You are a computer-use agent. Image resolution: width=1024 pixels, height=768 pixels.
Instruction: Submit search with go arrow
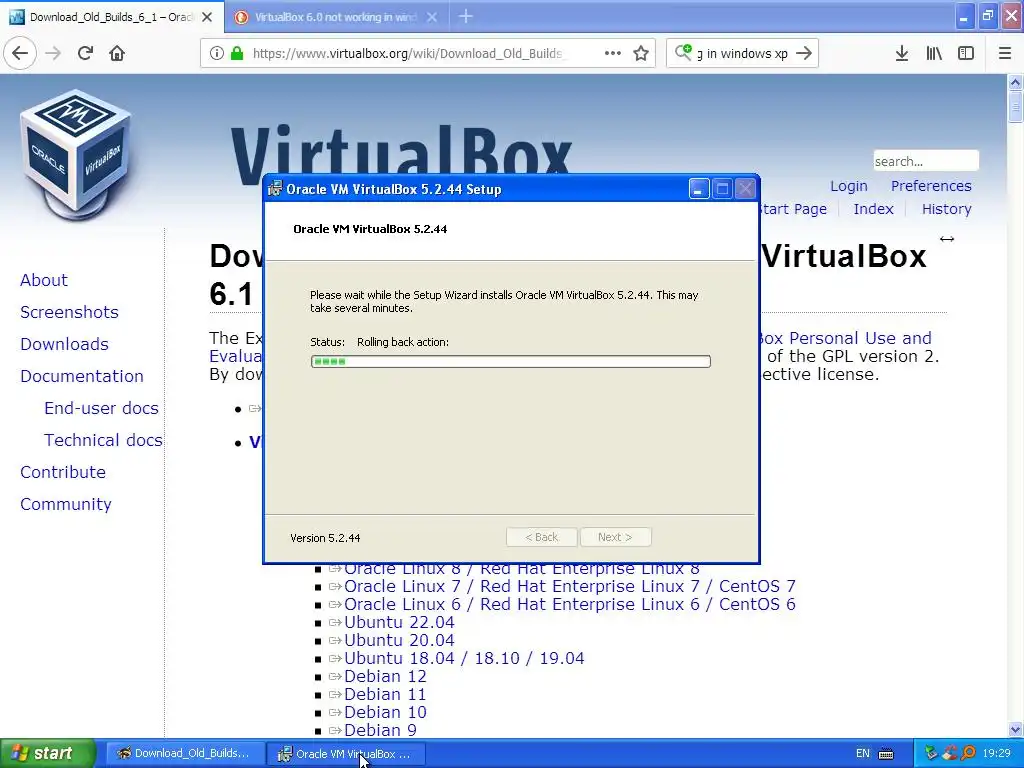[x=805, y=53]
